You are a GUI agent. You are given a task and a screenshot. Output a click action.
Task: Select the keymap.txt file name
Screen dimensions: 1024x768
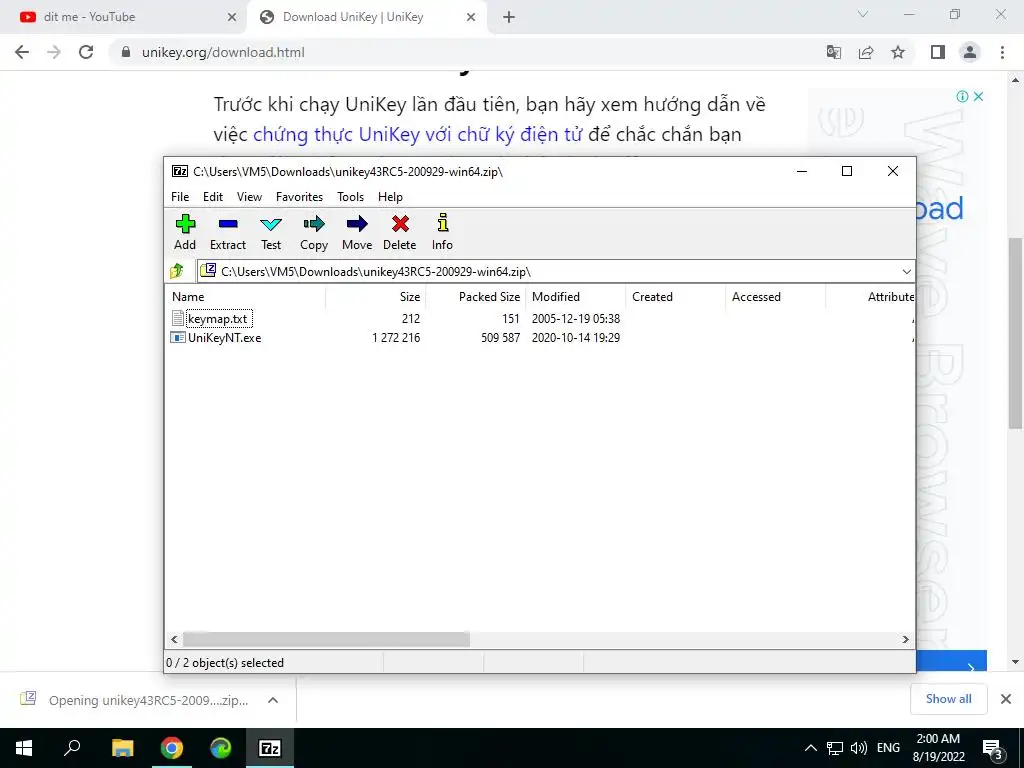click(x=217, y=319)
